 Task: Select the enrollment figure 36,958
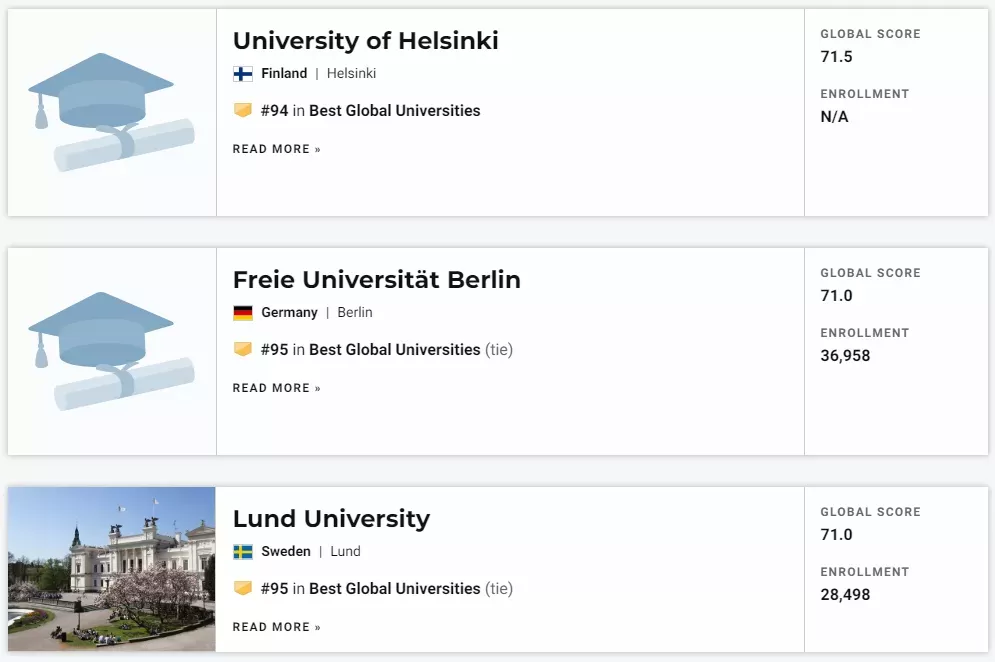[845, 355]
